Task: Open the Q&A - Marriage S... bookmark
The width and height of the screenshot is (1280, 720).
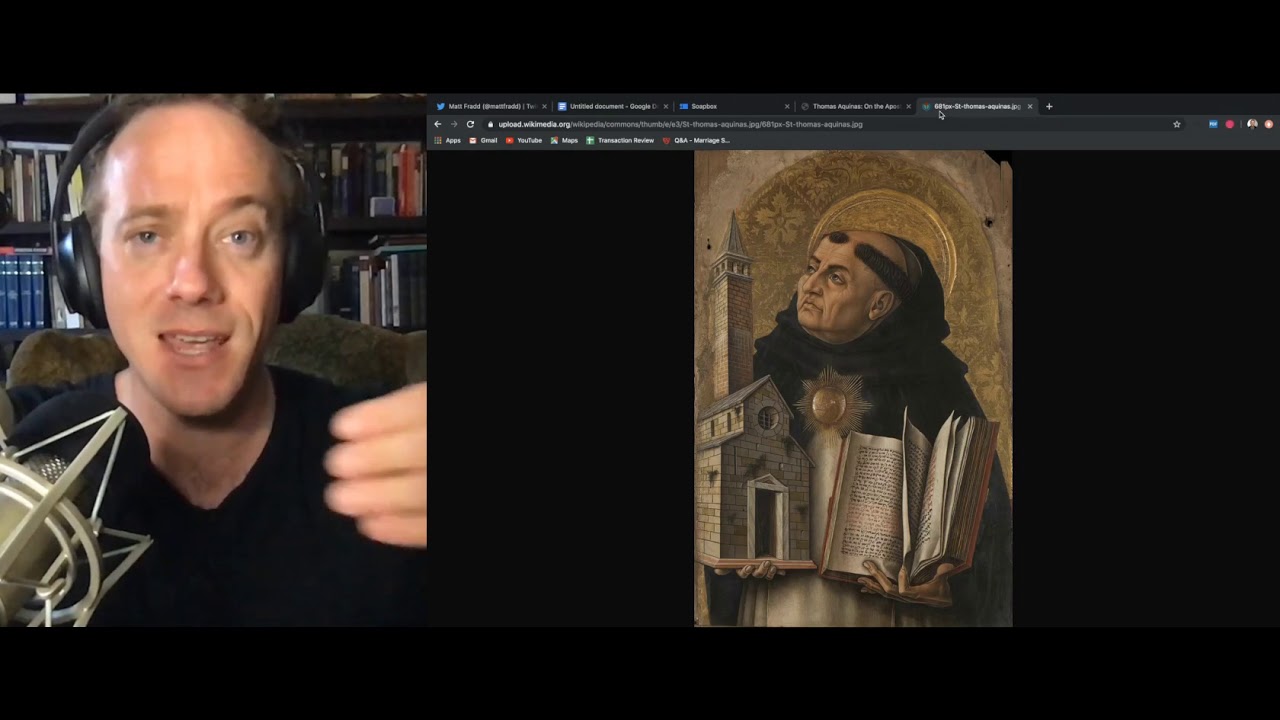Action: (x=696, y=140)
